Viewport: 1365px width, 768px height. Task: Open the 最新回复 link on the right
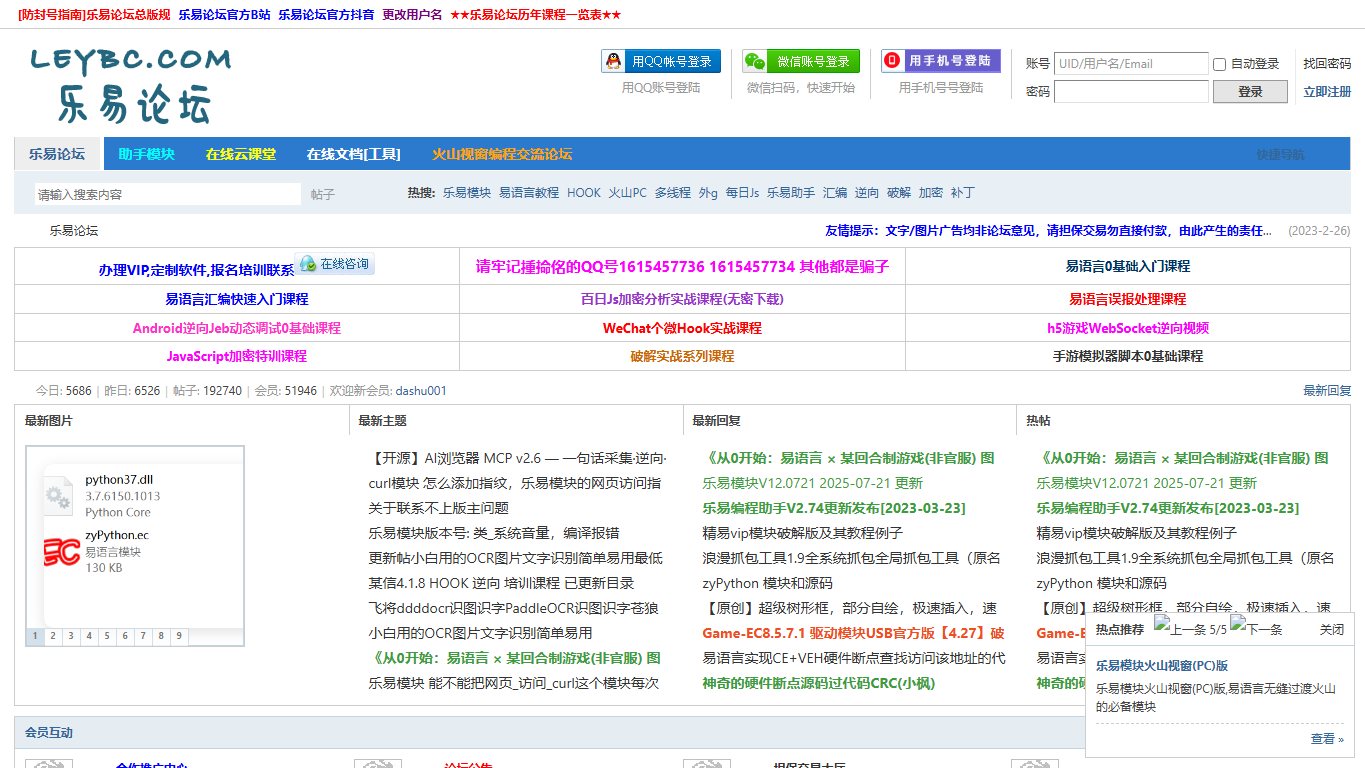click(1327, 391)
